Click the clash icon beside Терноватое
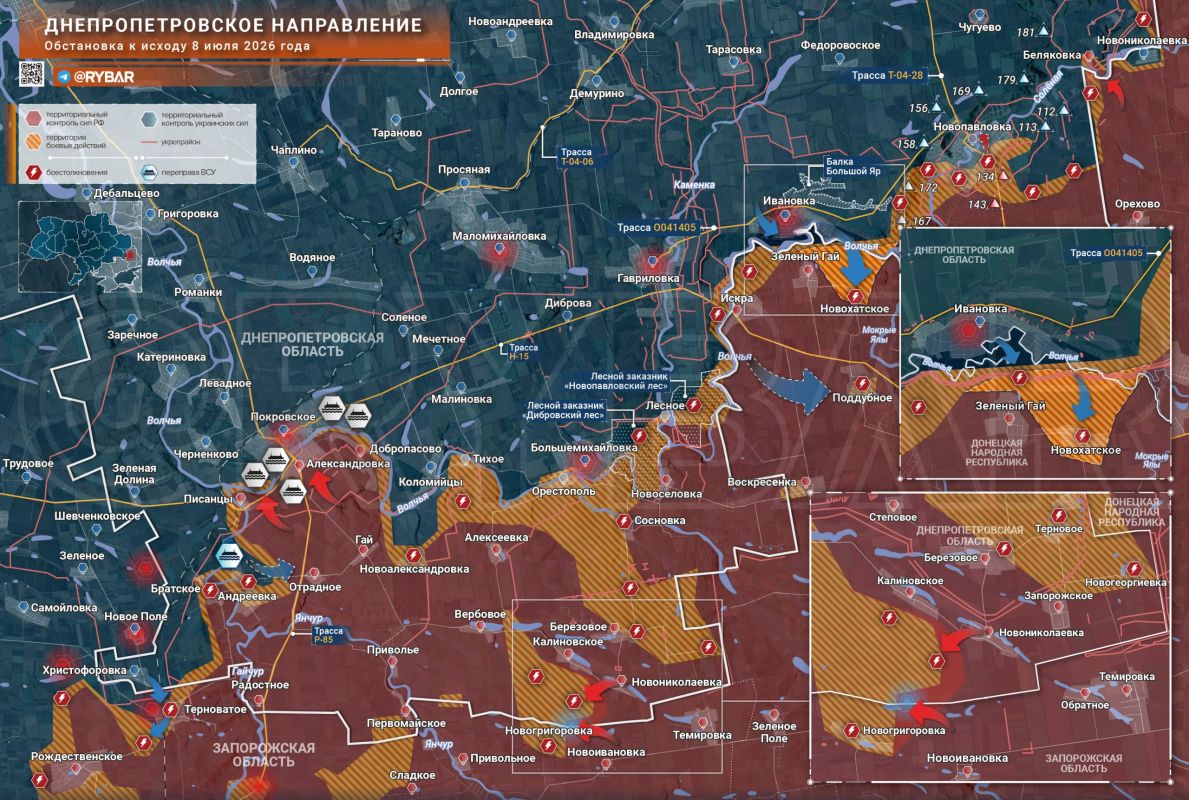Screen dimensions: 1189x800 [171, 710]
